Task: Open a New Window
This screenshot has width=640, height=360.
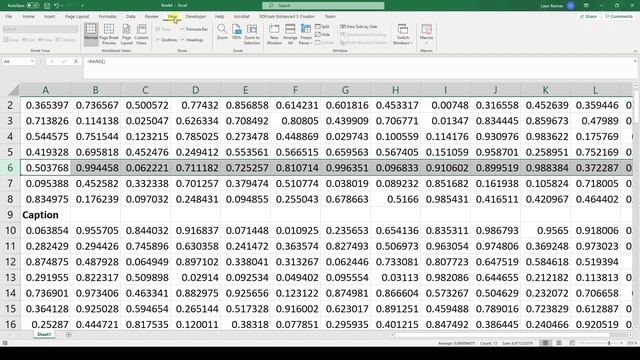Action: click(x=274, y=33)
